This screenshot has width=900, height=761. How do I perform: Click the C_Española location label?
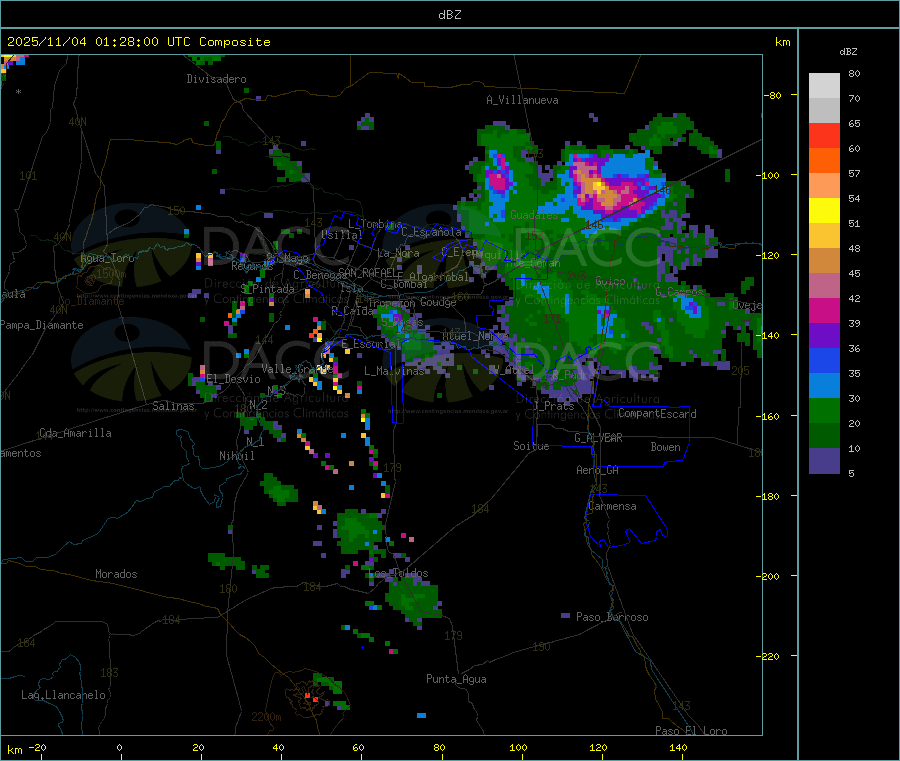[431, 232]
